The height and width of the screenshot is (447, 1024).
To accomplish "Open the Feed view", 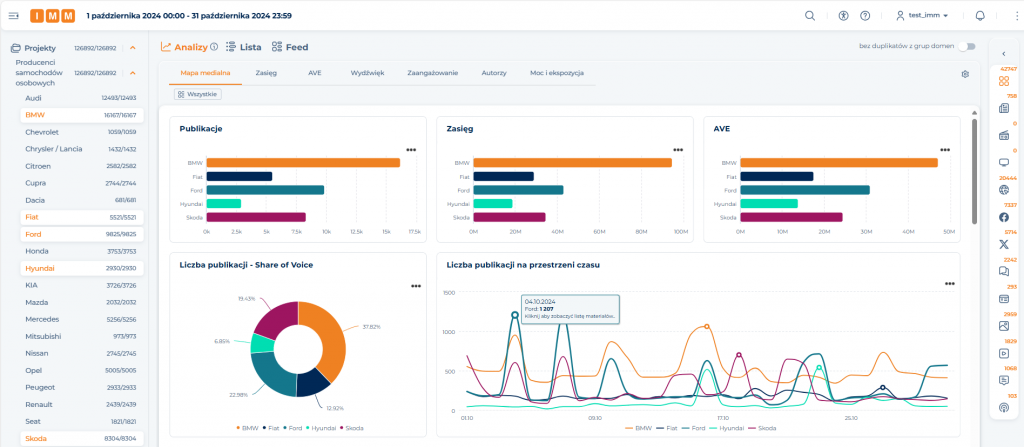I will coord(289,47).
